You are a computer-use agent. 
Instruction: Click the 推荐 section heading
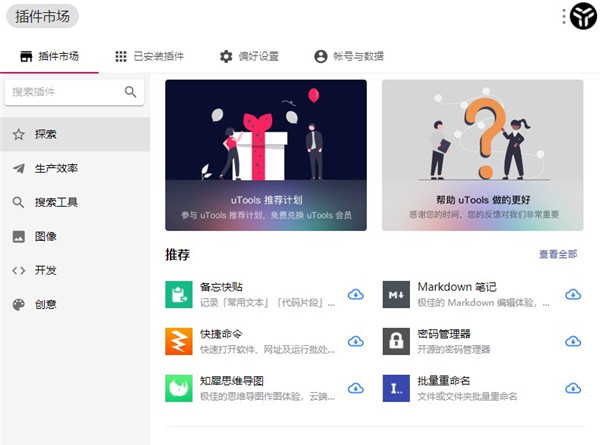(x=177, y=255)
